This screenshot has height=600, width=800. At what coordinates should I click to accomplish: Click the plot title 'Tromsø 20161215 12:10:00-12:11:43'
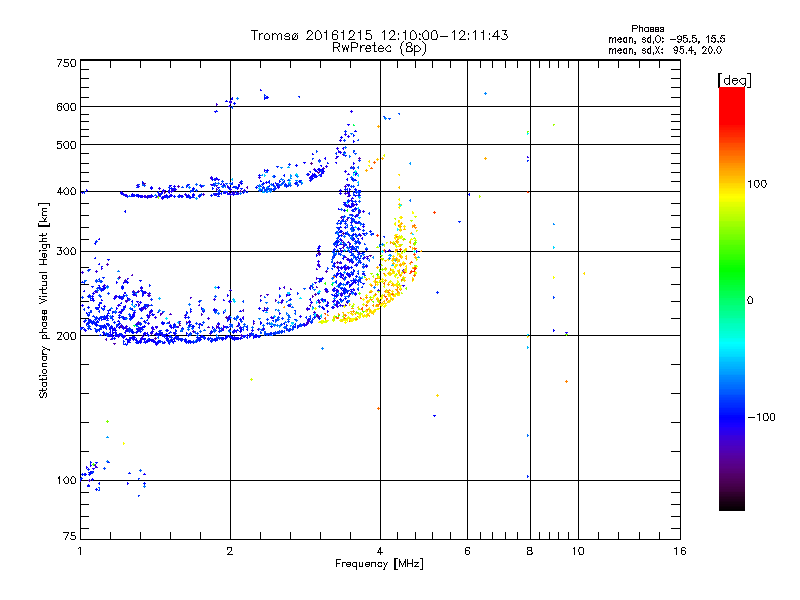point(379,35)
